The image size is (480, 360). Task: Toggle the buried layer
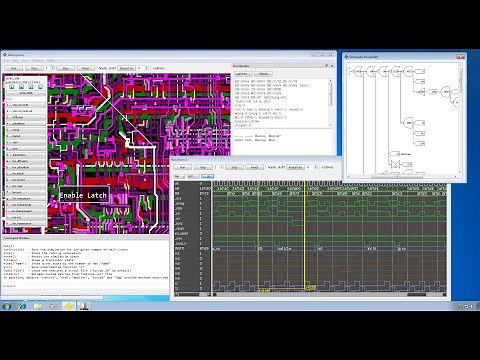click(26, 136)
